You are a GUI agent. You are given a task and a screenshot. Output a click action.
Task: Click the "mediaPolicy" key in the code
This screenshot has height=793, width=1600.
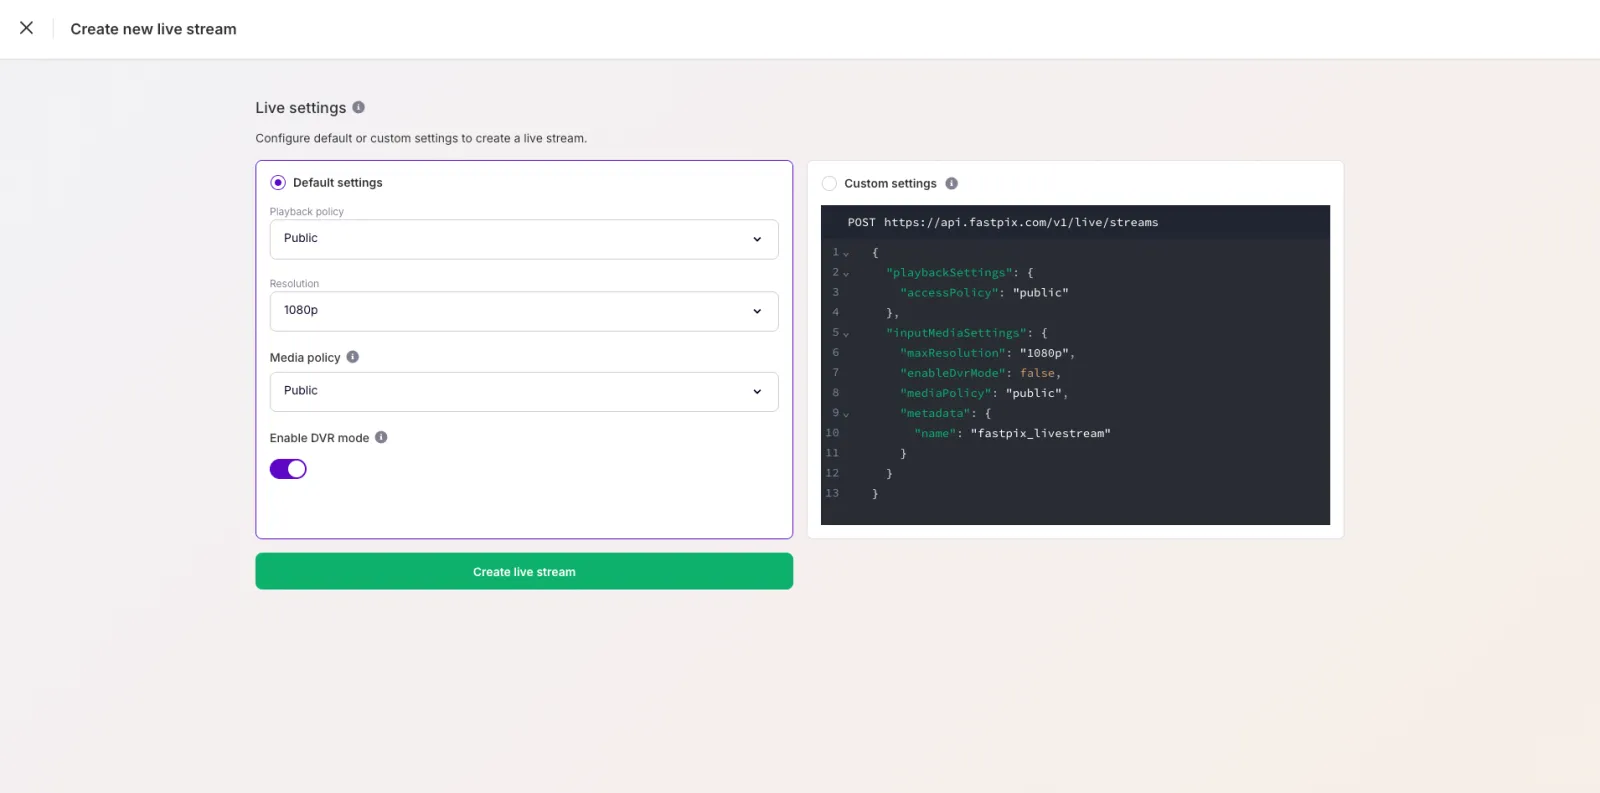[x=946, y=393]
